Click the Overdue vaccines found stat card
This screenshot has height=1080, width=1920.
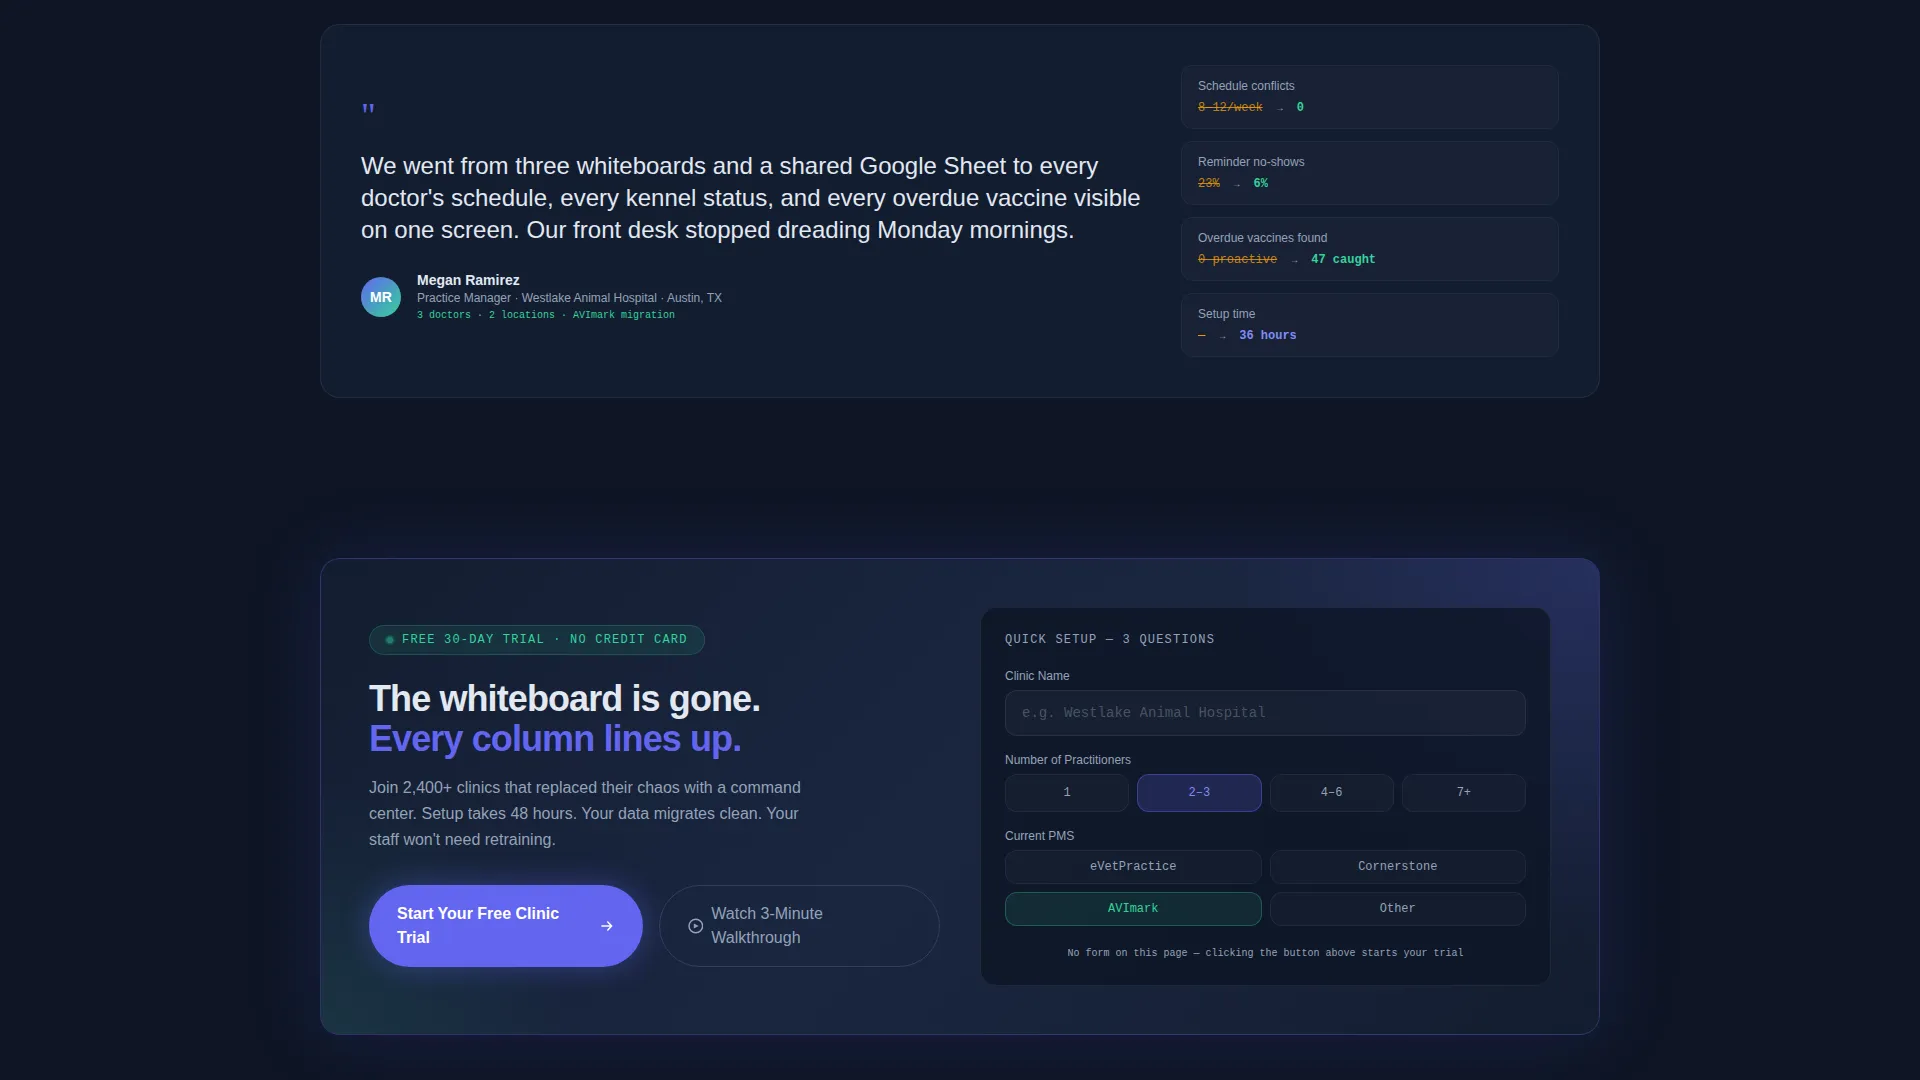[1370, 249]
